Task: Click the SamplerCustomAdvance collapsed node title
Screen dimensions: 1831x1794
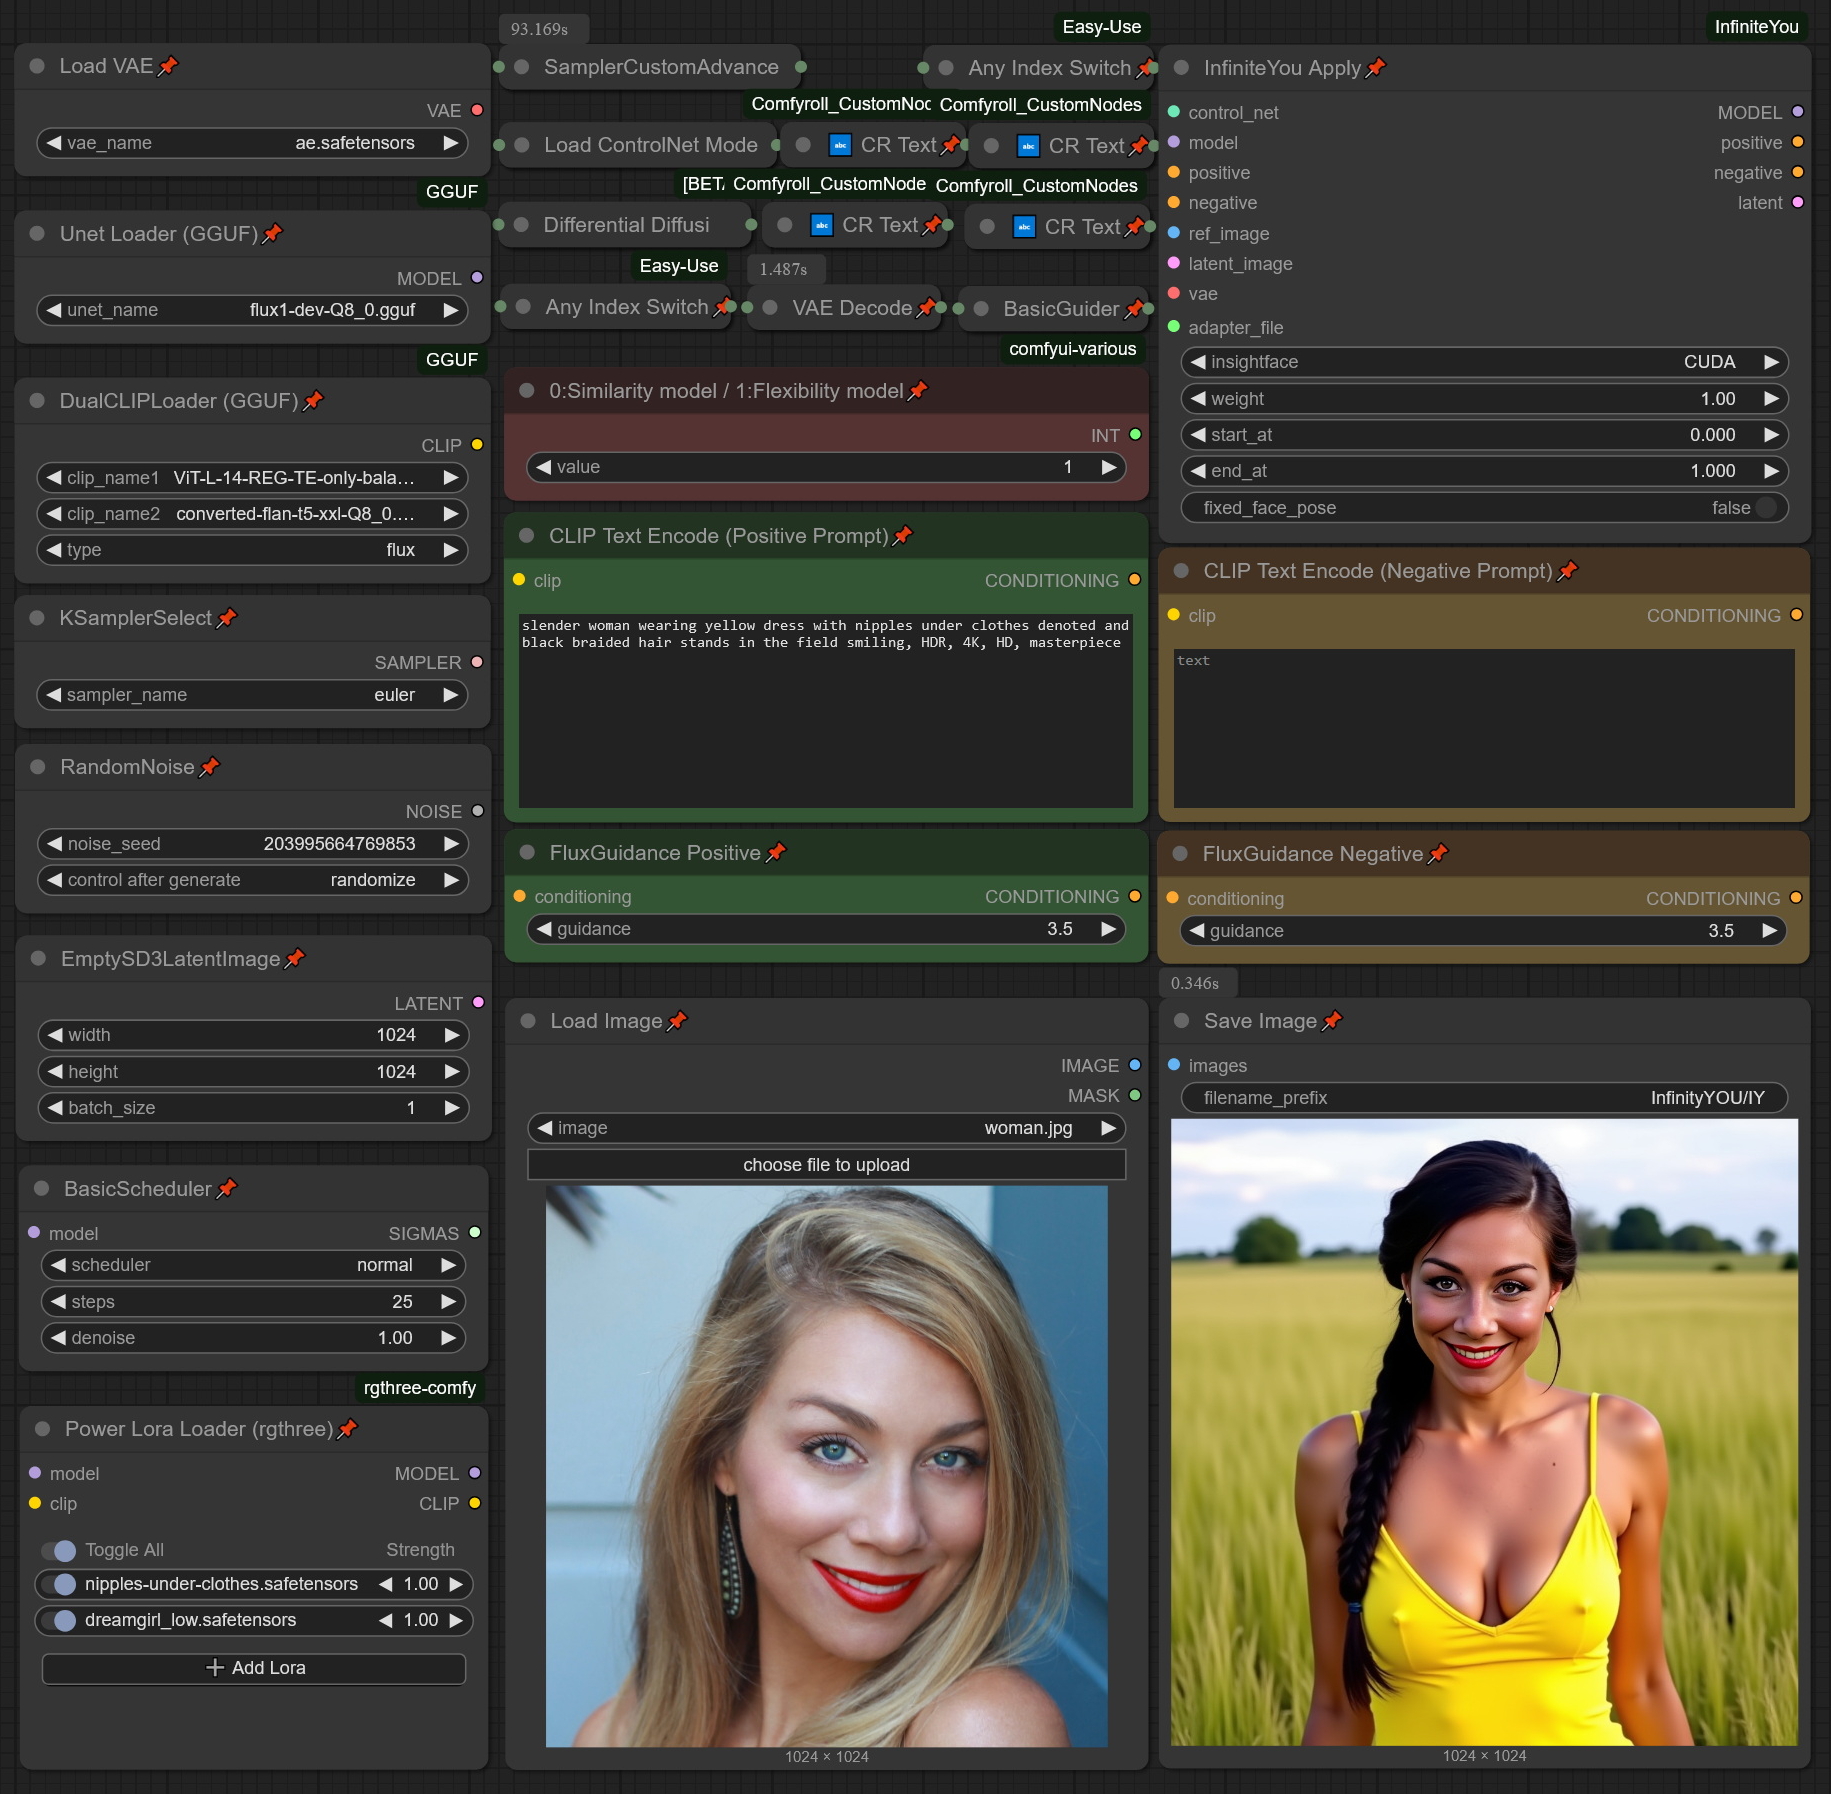Action: [660, 67]
